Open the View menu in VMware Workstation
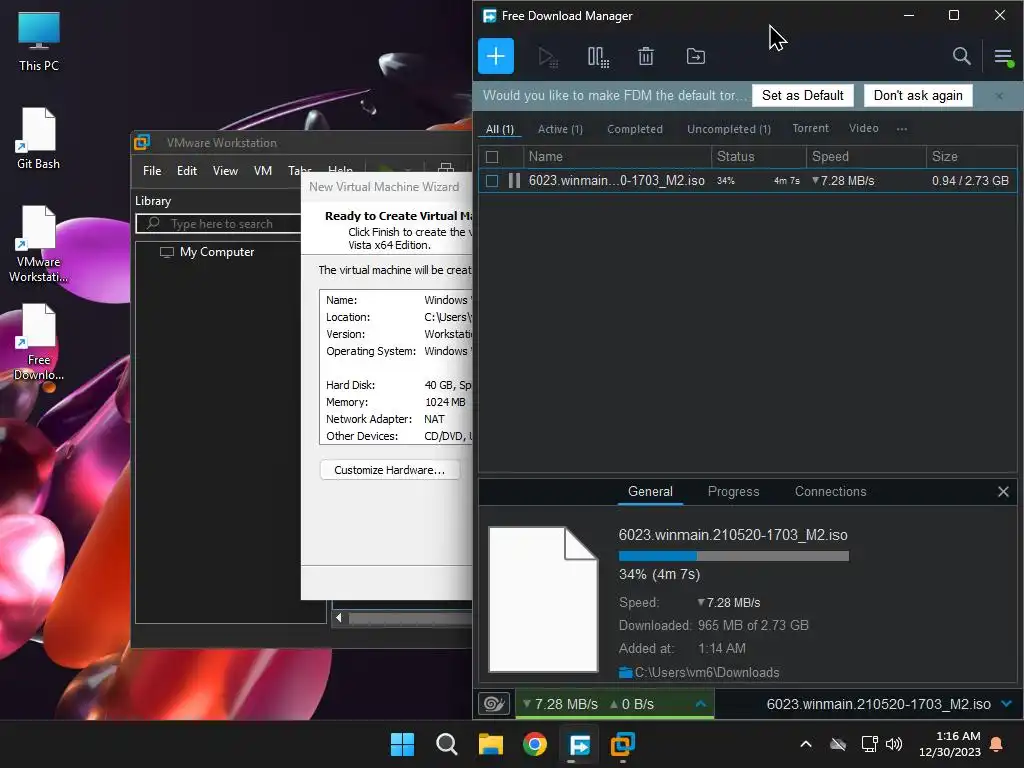Viewport: 1024px width, 768px height. click(x=225, y=170)
